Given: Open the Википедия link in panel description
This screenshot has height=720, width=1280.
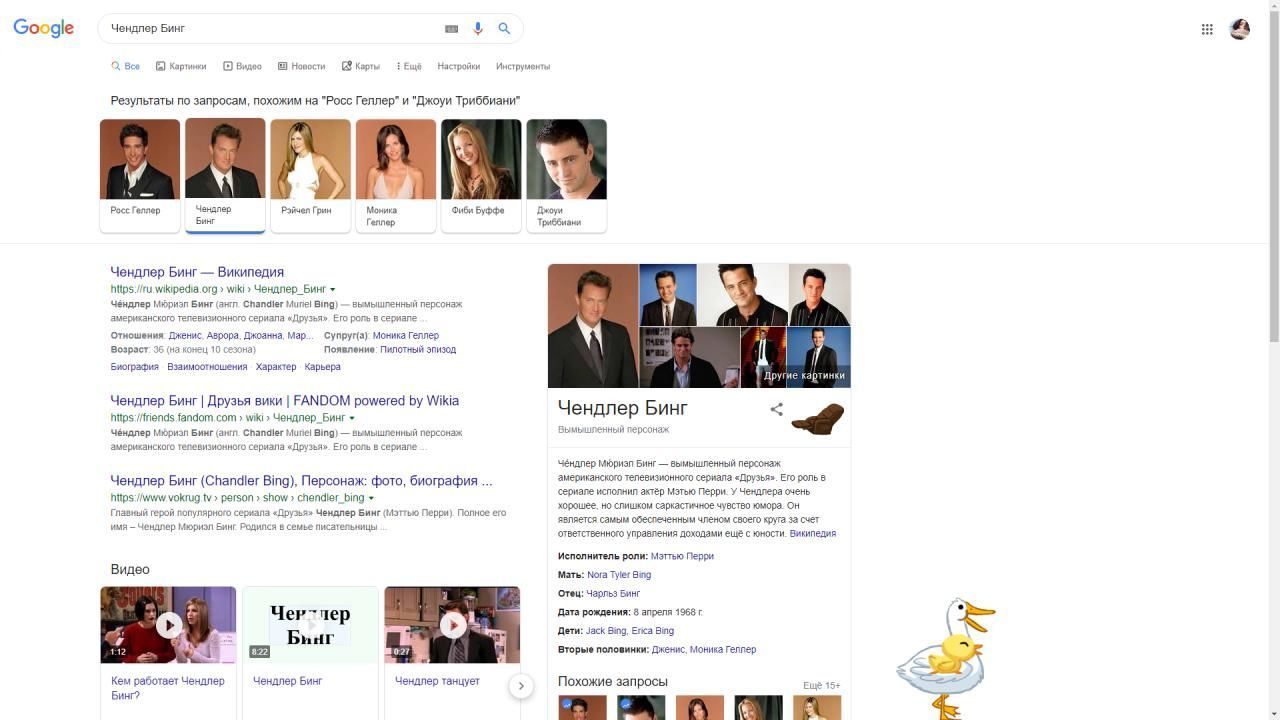Looking at the screenshot, I should [813, 534].
